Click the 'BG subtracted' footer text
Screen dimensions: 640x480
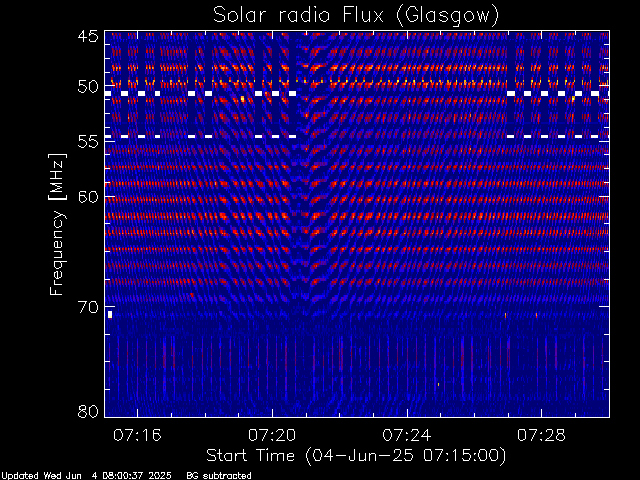pyautogui.click(x=219, y=476)
